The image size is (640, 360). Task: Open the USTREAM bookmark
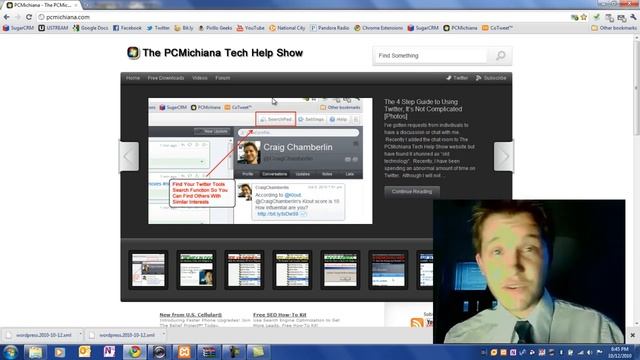pyautogui.click(x=53, y=28)
